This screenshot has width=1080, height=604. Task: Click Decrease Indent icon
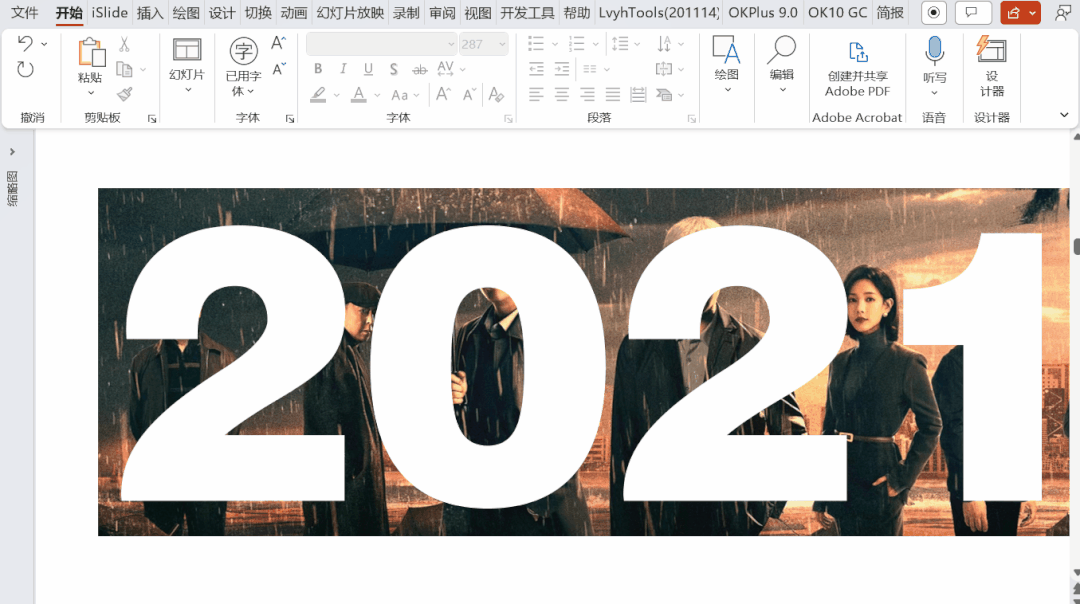click(536, 69)
